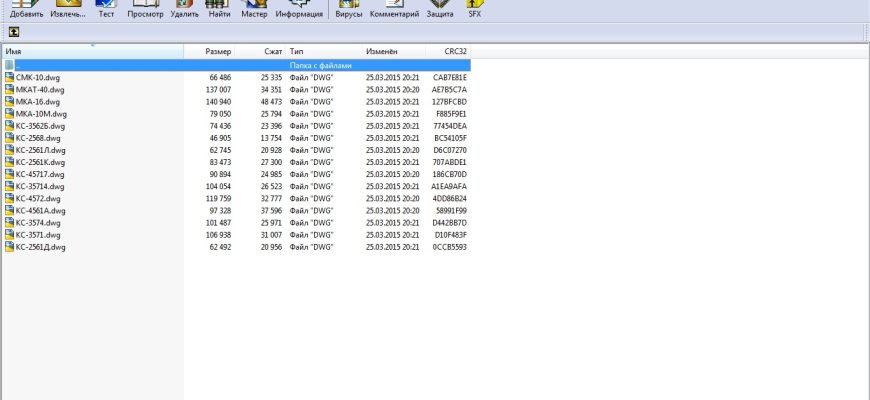
Task: Launch the Мастер (Wizard) tool
Action: tap(254, 9)
